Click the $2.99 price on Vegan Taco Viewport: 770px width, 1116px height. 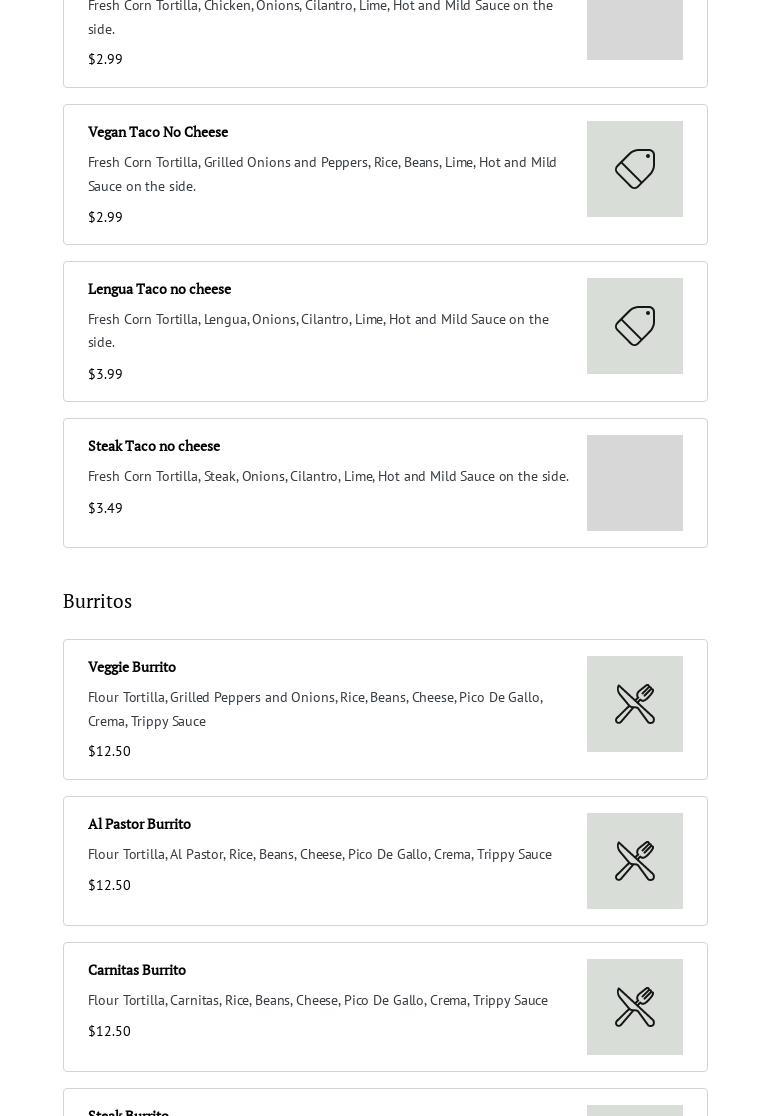click(105, 217)
